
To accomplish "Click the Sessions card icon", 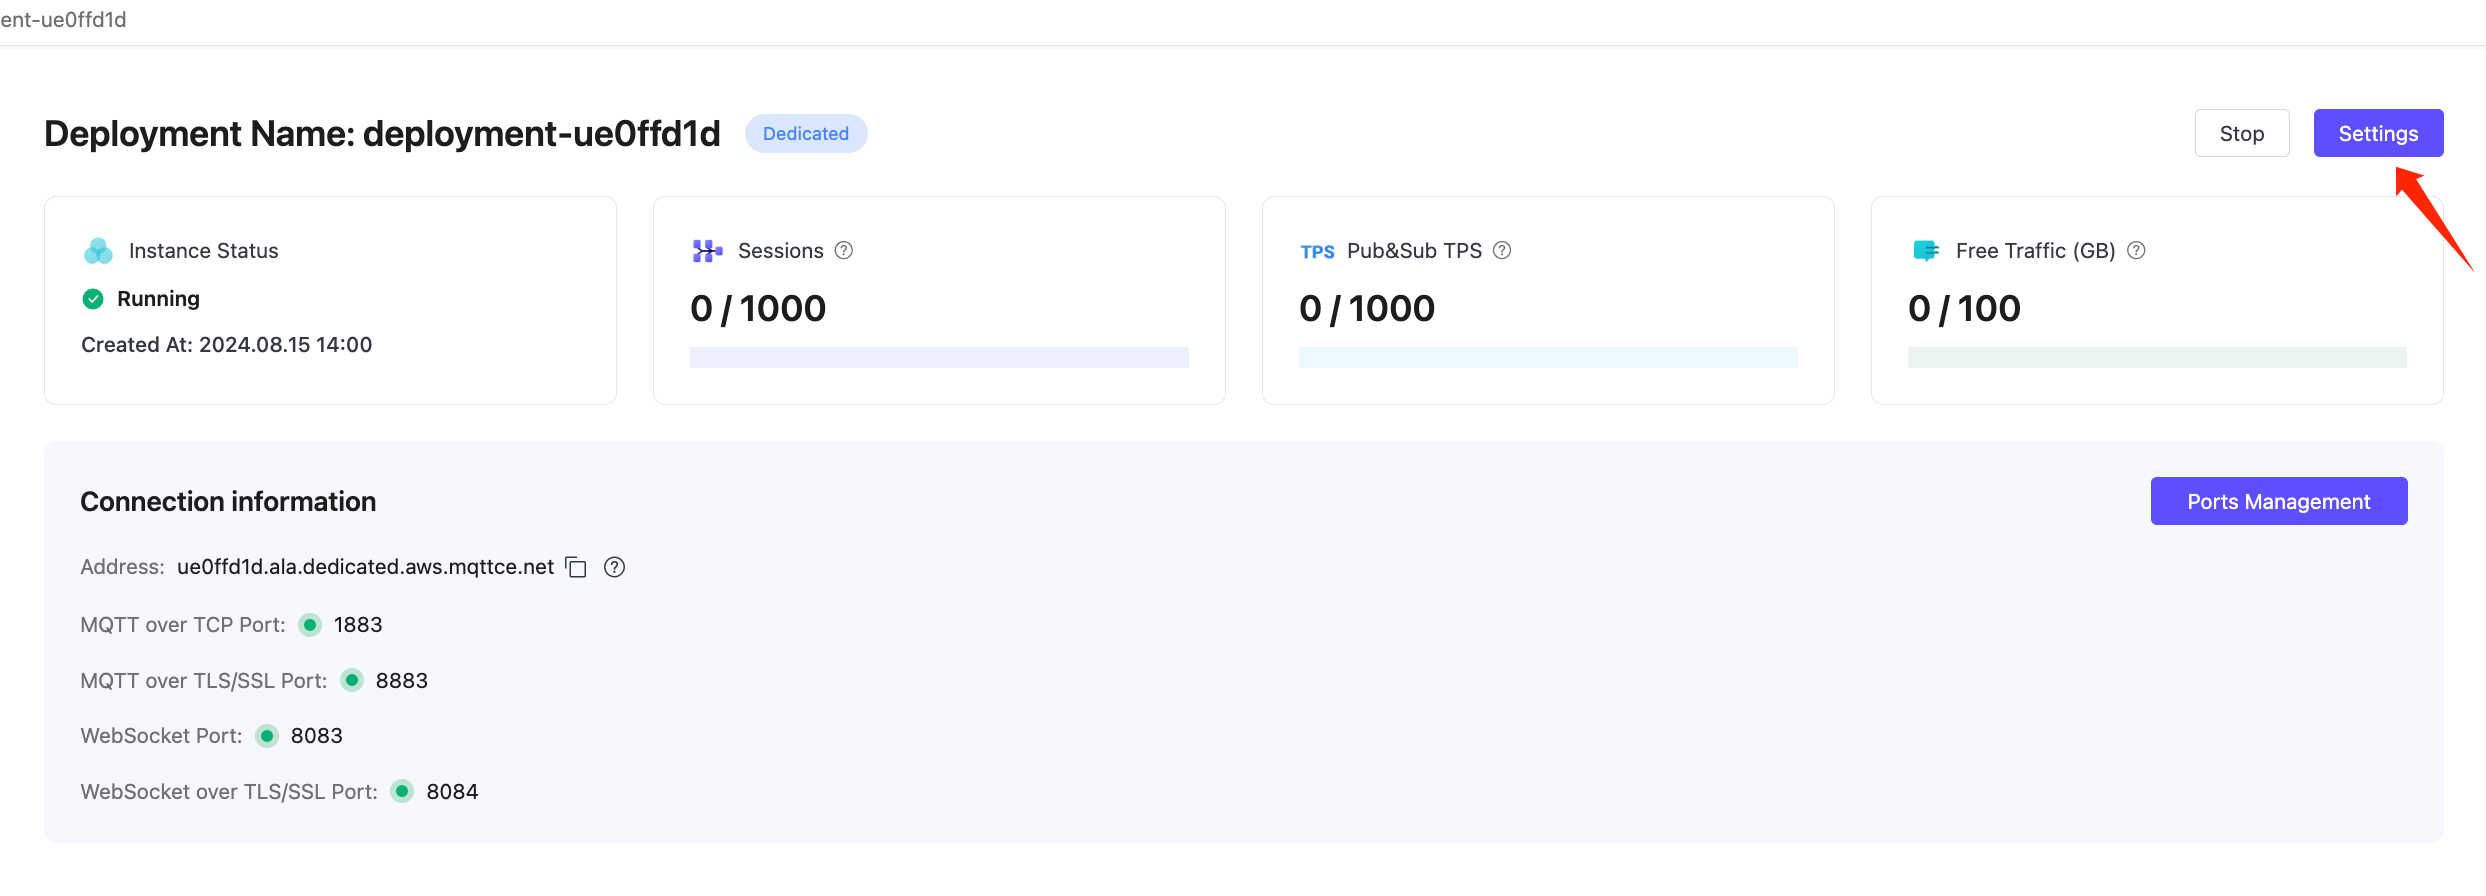I will 707,251.
